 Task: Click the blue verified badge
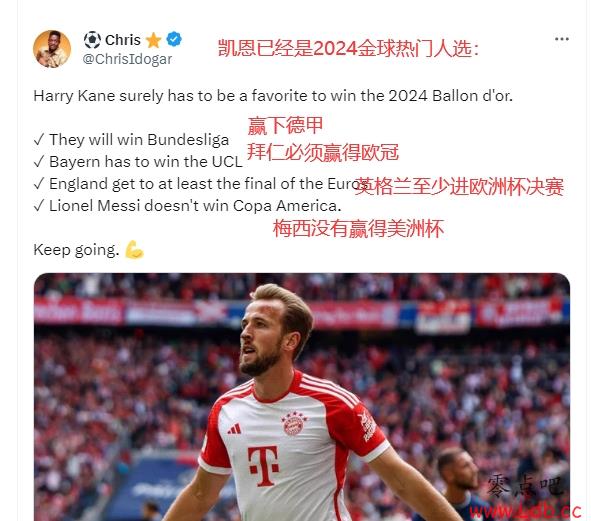(x=174, y=39)
